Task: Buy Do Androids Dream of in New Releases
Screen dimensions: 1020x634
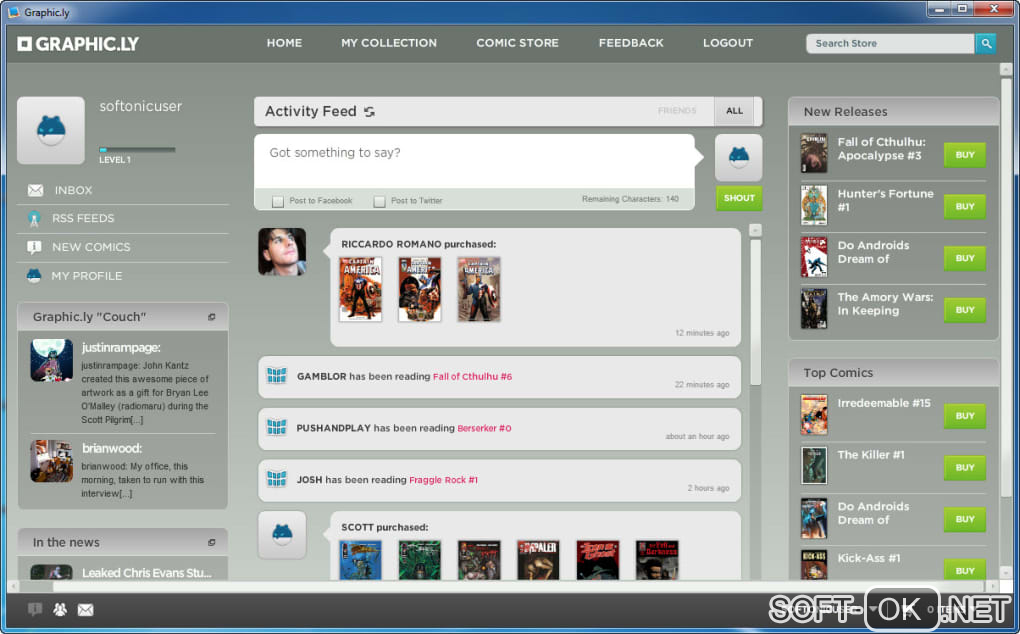Action: (965, 258)
